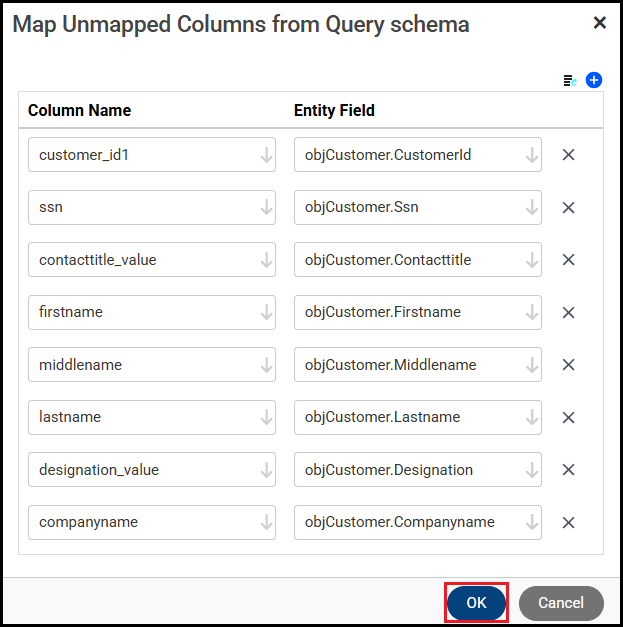
Task: Delete the firstname mapping row
Action: click(x=568, y=313)
